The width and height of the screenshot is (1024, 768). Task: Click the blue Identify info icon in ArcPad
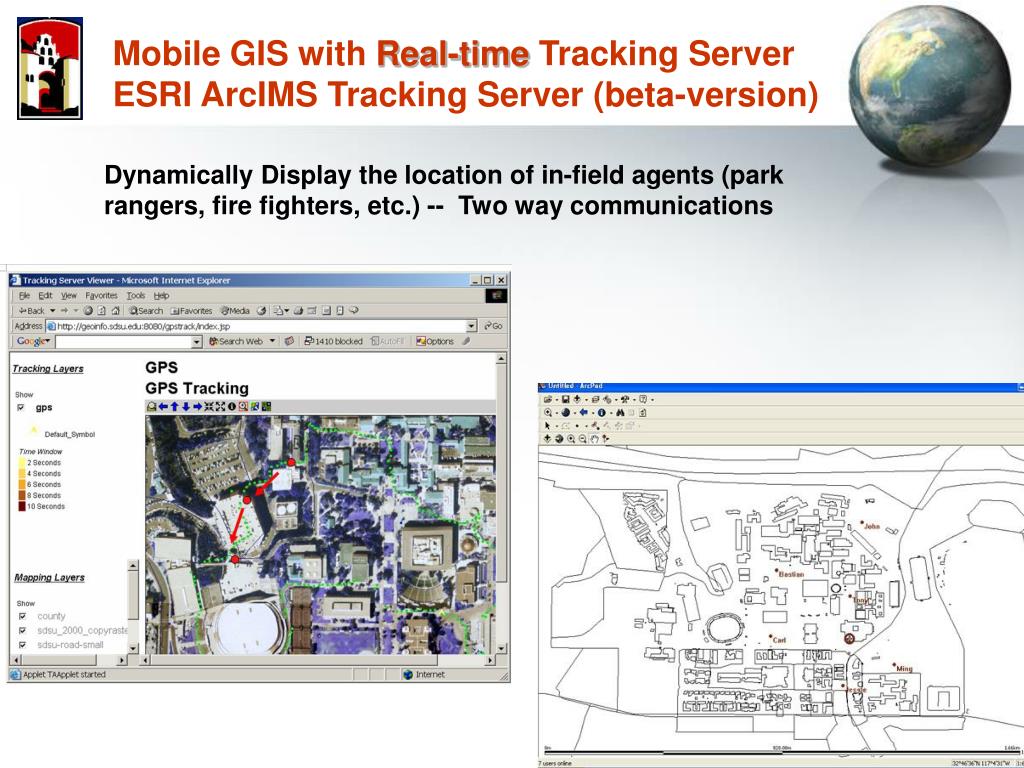pos(601,413)
